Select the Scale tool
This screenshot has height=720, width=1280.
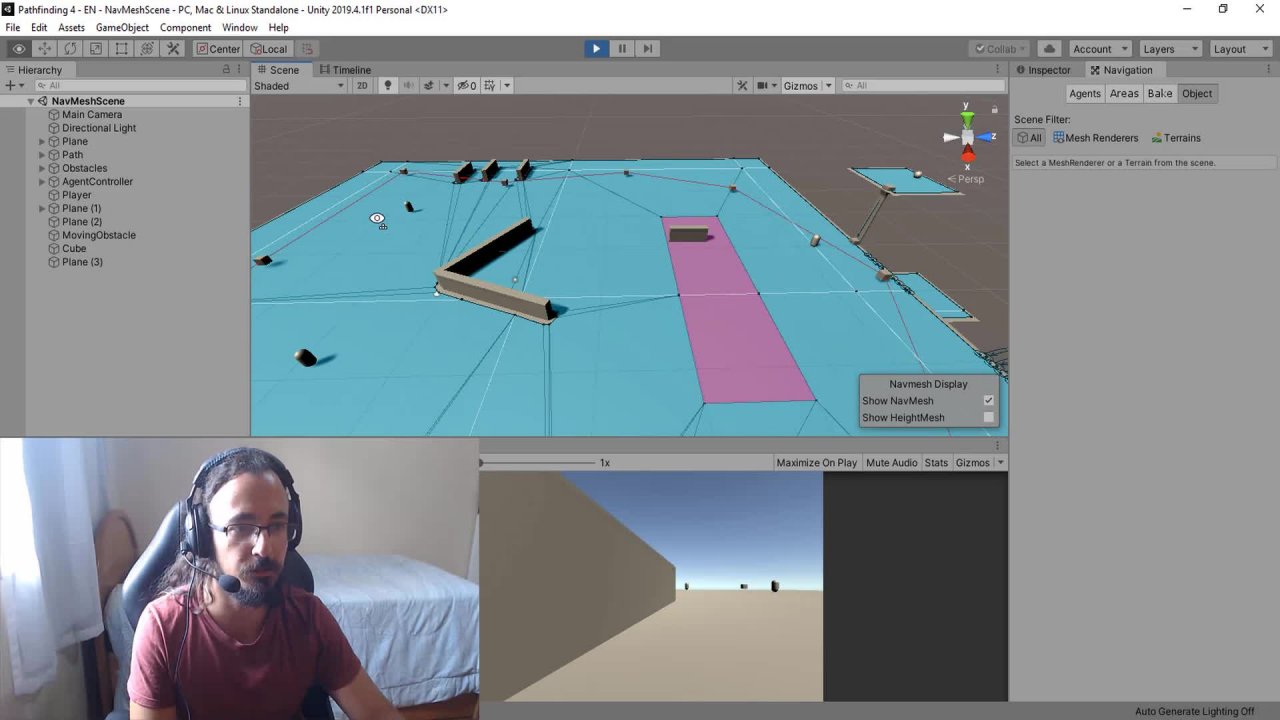pyautogui.click(x=96, y=49)
